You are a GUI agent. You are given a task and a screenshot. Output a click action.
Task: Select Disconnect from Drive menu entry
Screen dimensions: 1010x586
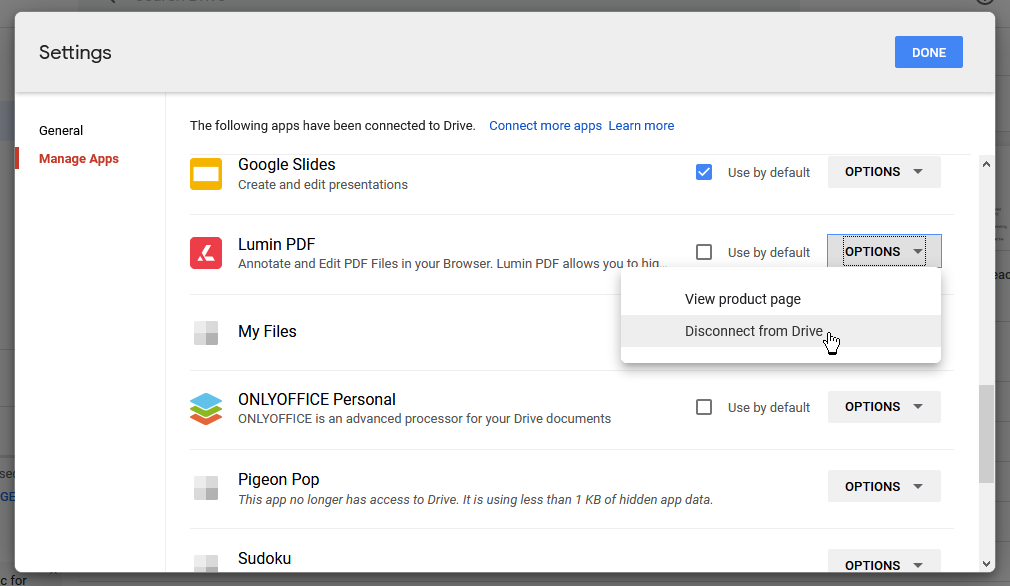click(x=781, y=331)
